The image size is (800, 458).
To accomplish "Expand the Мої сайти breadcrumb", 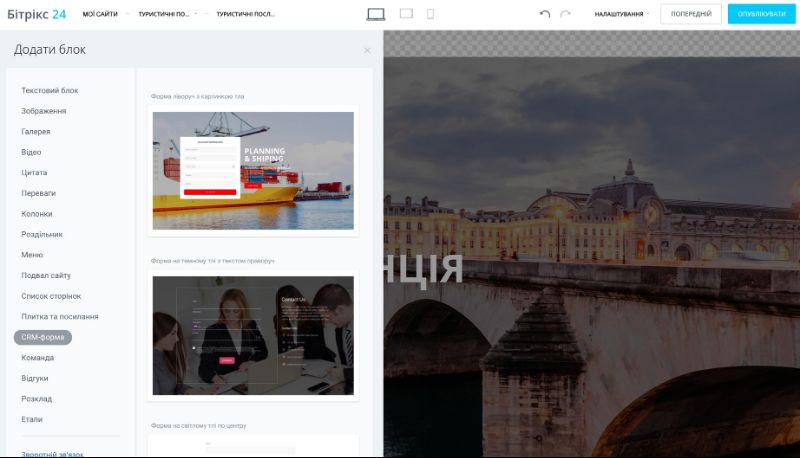I will (x=101, y=14).
